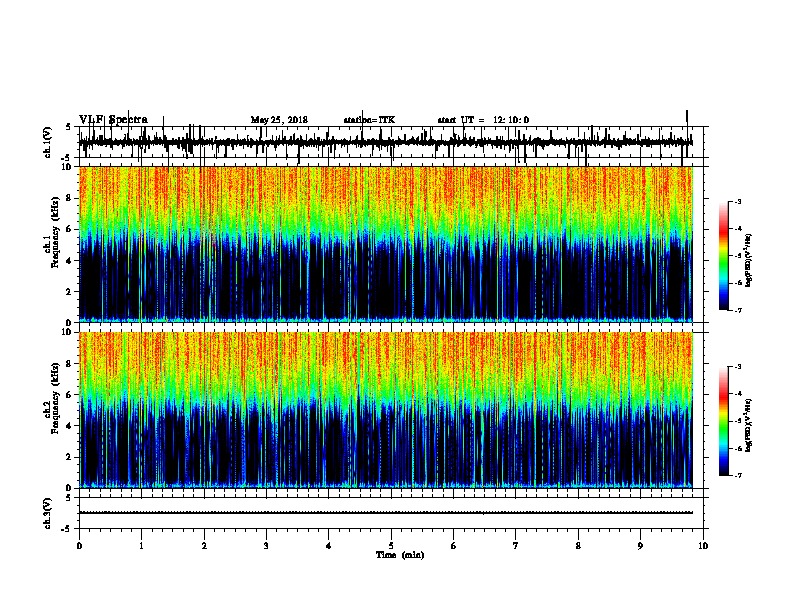Click the ch.2 "Frequency (kHz)" axis label
The width and height of the screenshot is (792, 612).
pos(56,398)
